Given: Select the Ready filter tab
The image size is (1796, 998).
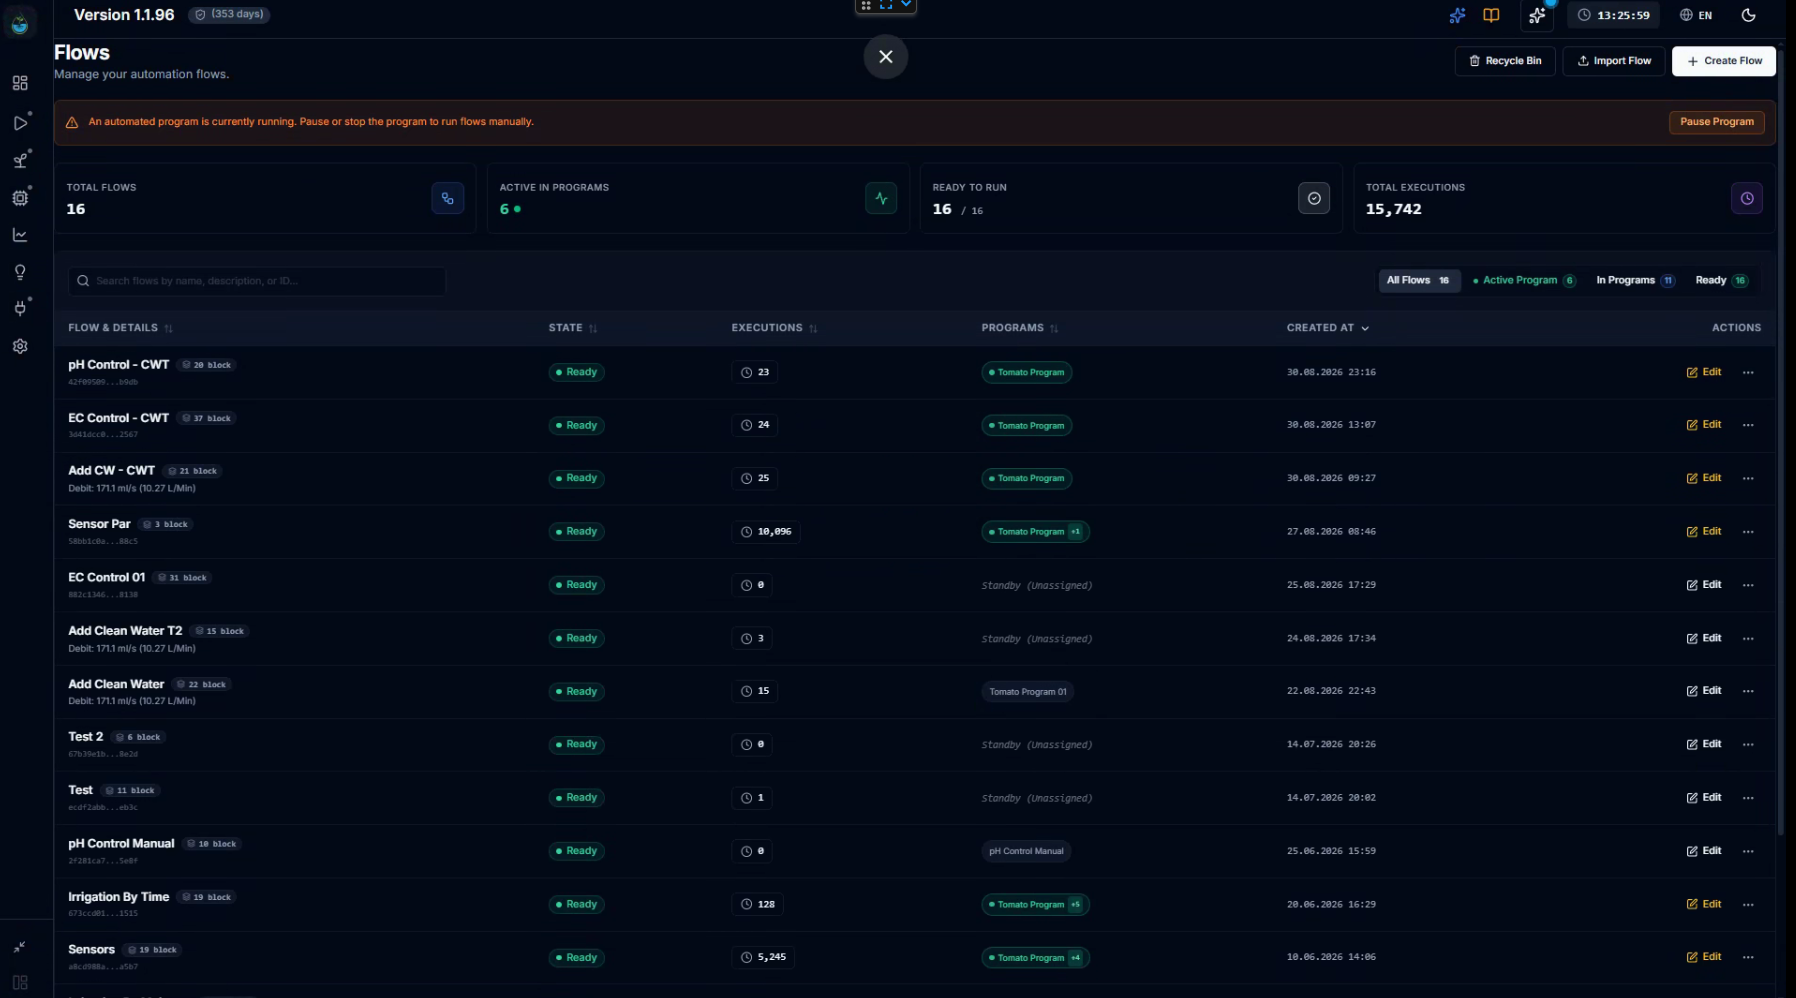Looking at the screenshot, I should (x=1721, y=281).
